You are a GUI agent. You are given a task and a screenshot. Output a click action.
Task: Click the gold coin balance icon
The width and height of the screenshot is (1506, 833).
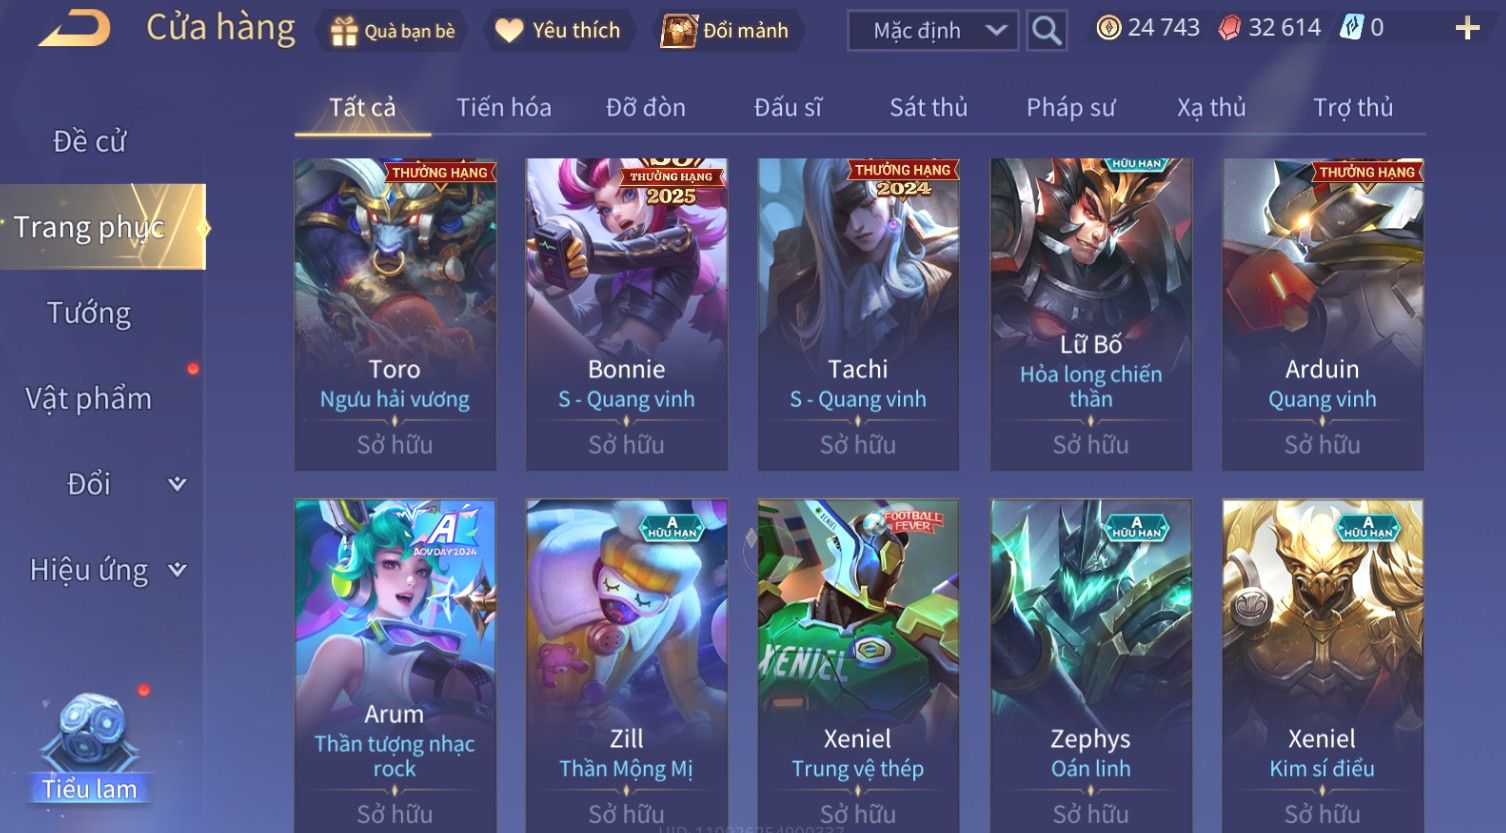[1108, 28]
